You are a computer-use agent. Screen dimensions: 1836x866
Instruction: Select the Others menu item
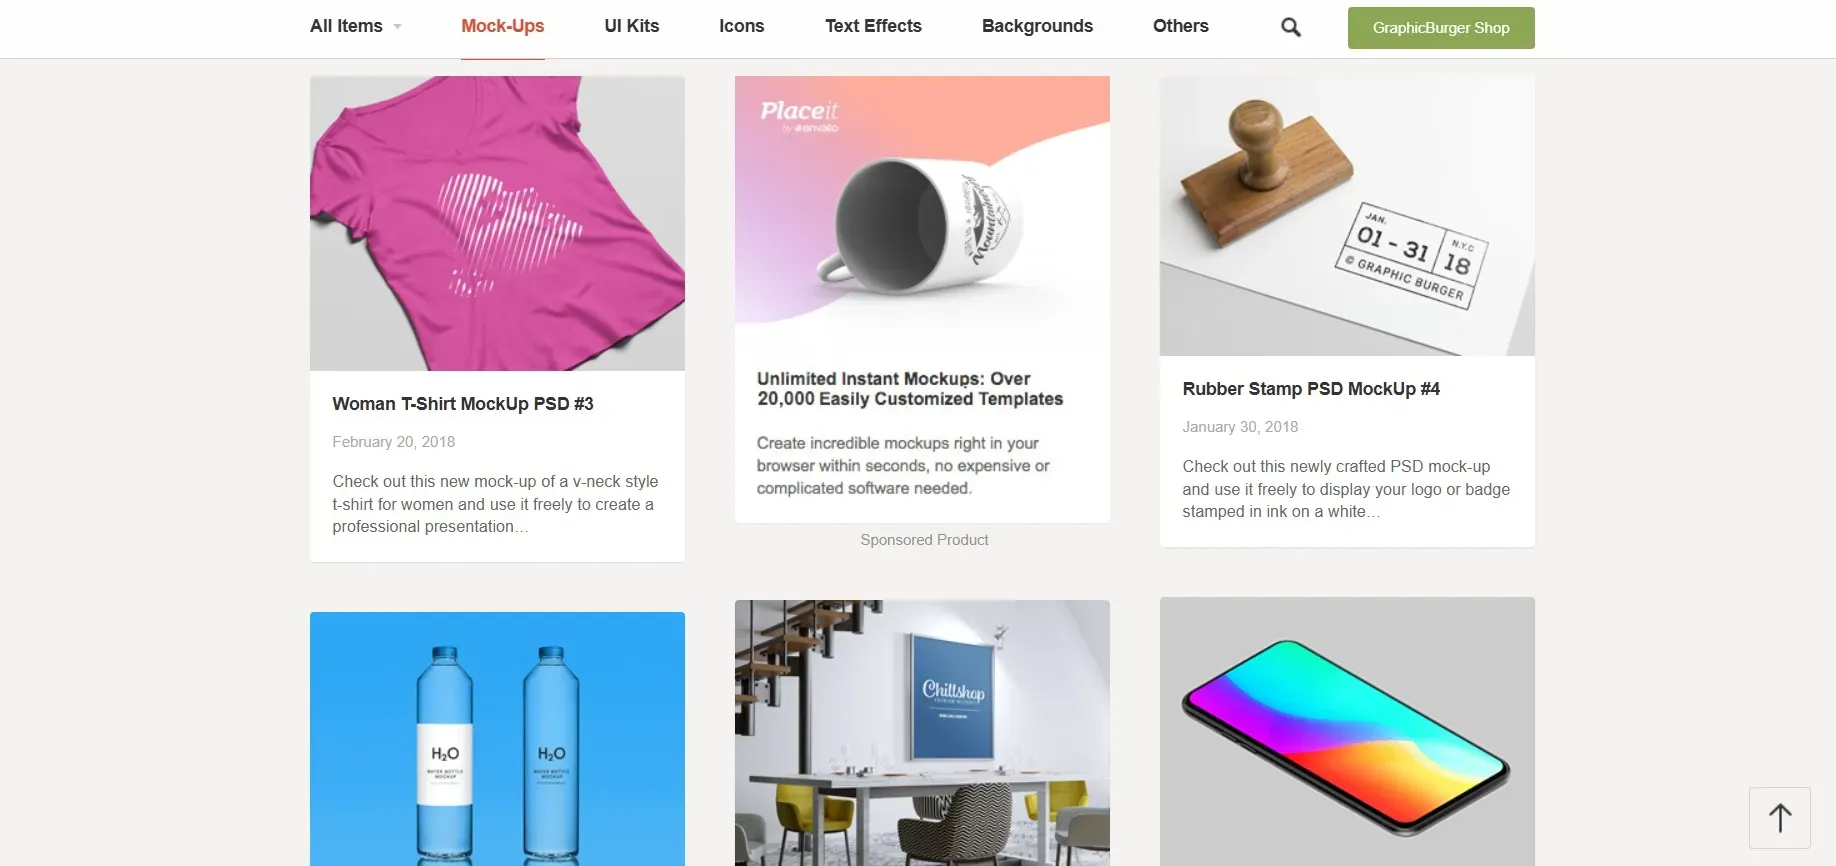[x=1181, y=26]
